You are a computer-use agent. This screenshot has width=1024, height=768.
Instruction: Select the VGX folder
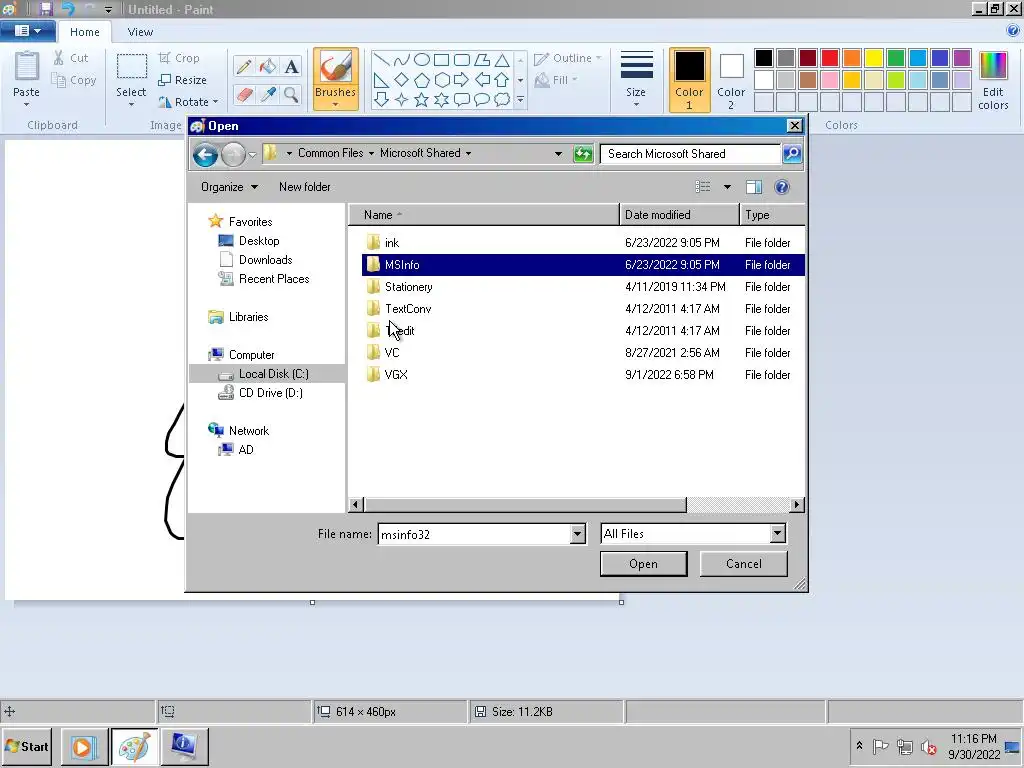[583, 374]
